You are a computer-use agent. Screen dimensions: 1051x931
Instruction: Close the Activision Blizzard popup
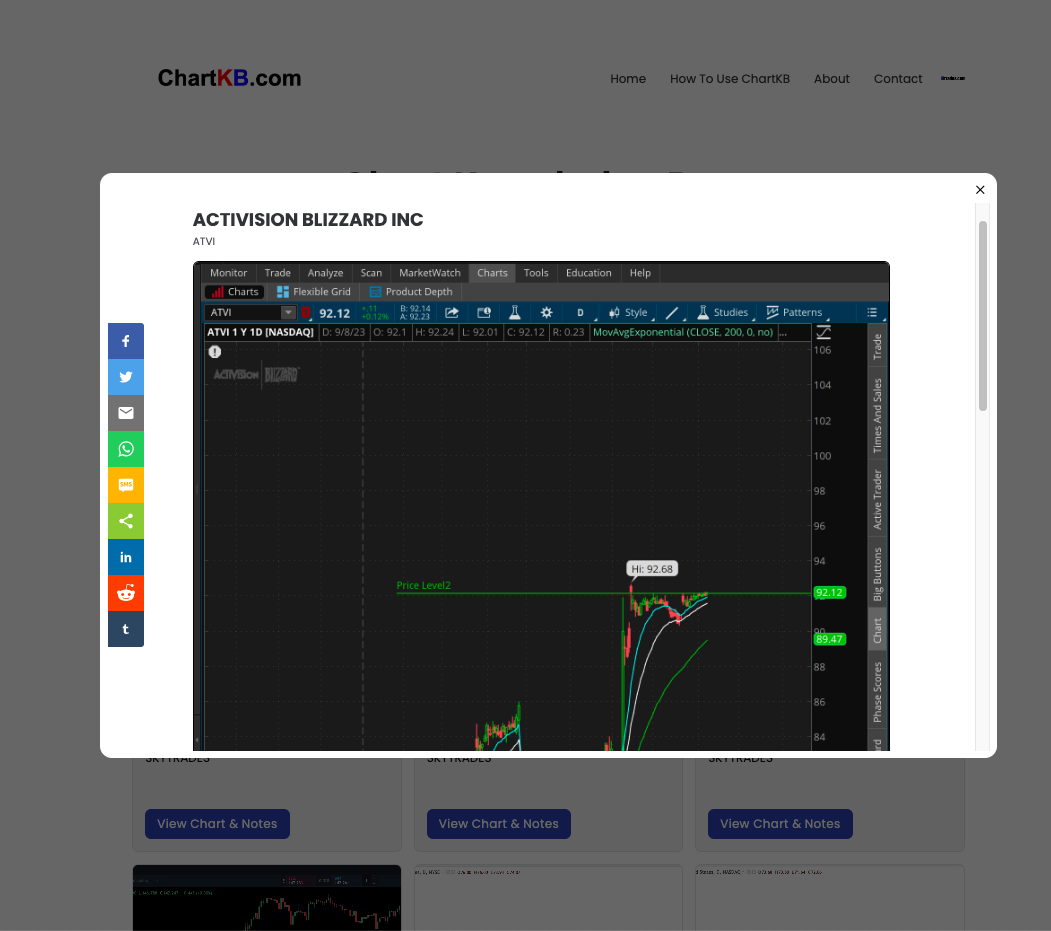click(980, 190)
